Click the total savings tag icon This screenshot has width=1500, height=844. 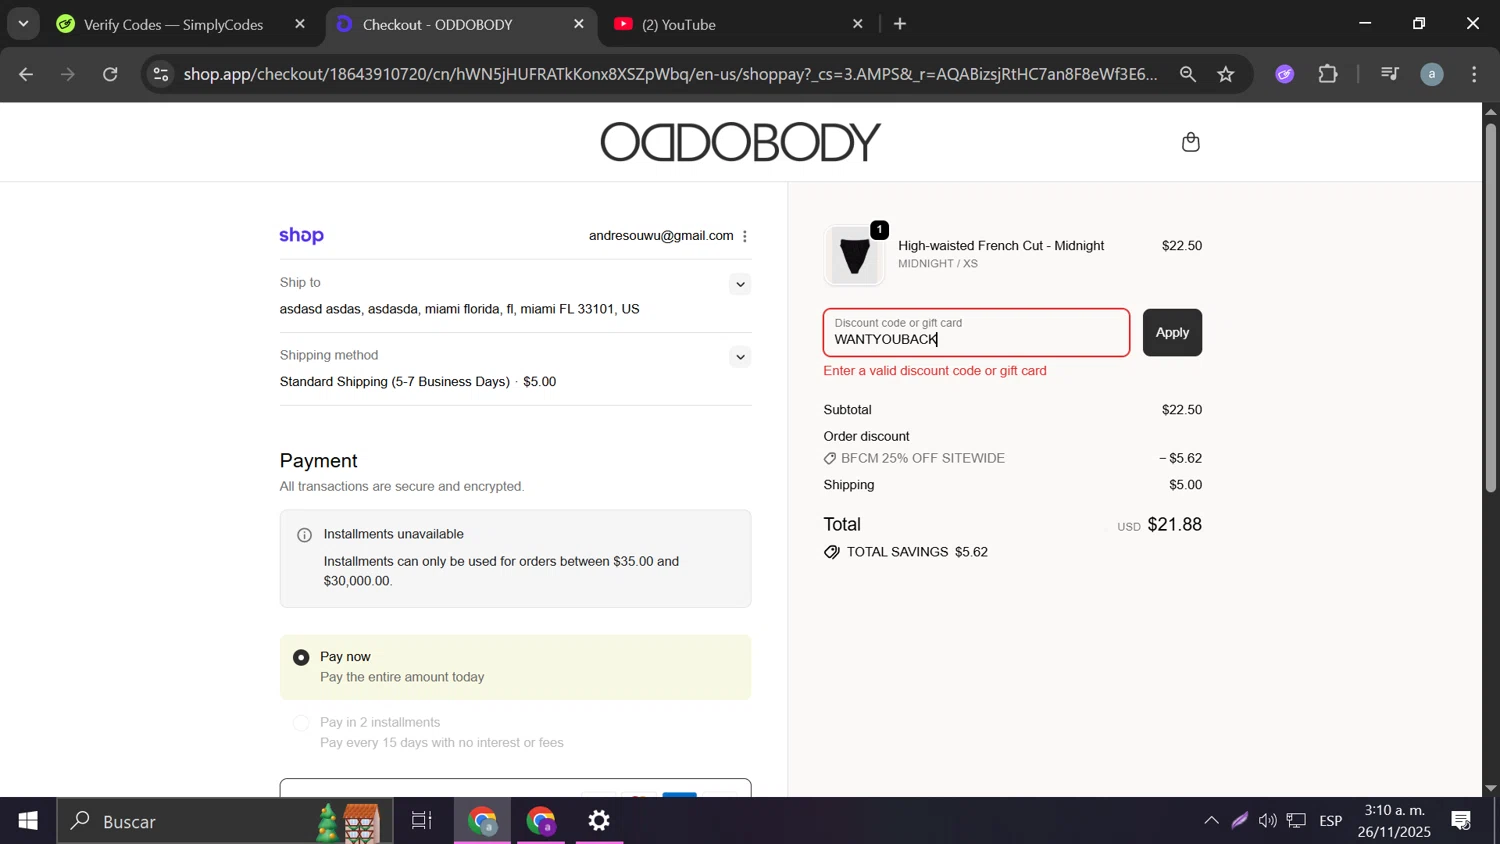[831, 552]
